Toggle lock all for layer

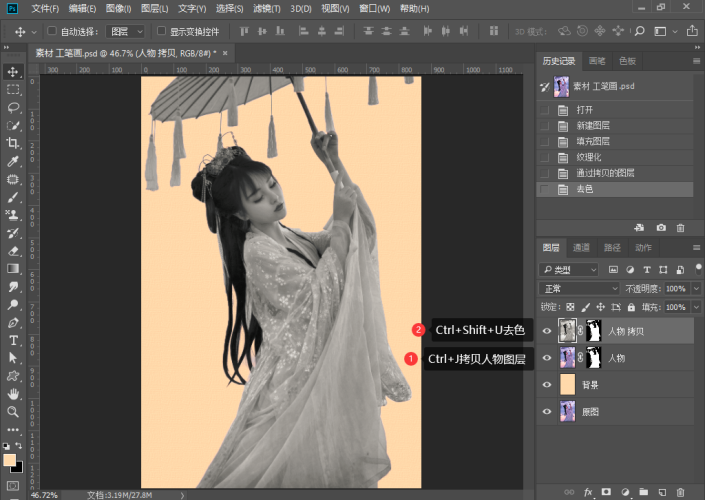(x=631, y=307)
